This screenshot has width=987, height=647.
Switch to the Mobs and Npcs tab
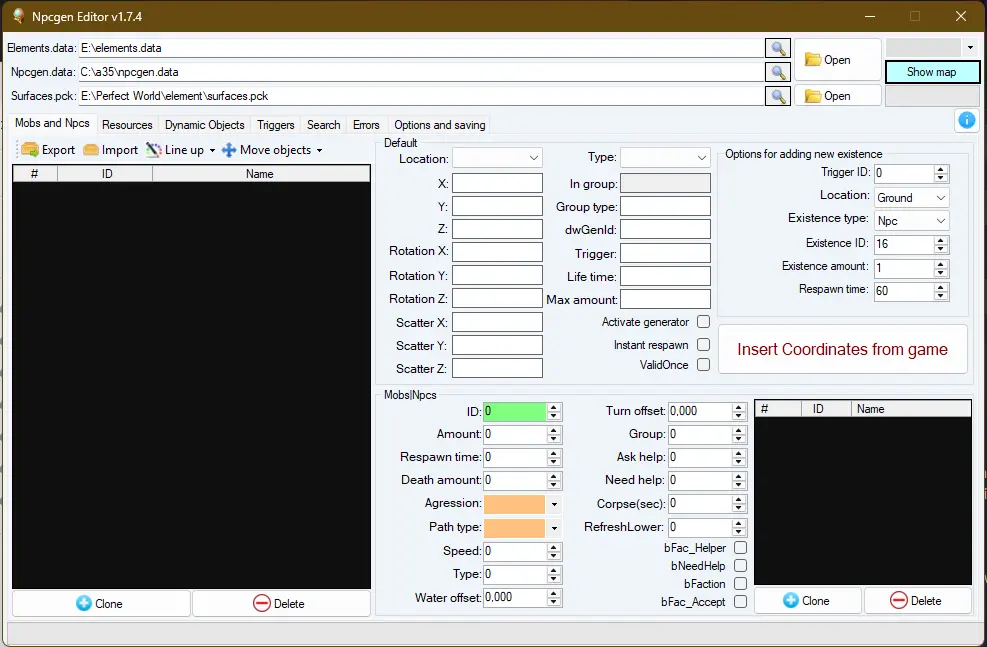click(52, 123)
